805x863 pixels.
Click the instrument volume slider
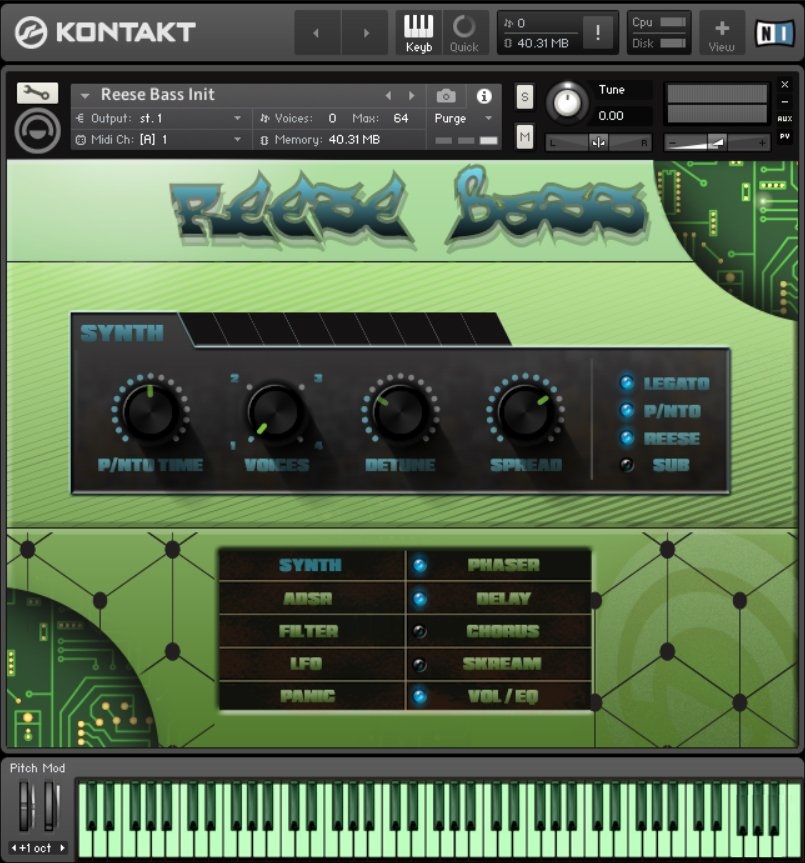pyautogui.click(x=716, y=143)
